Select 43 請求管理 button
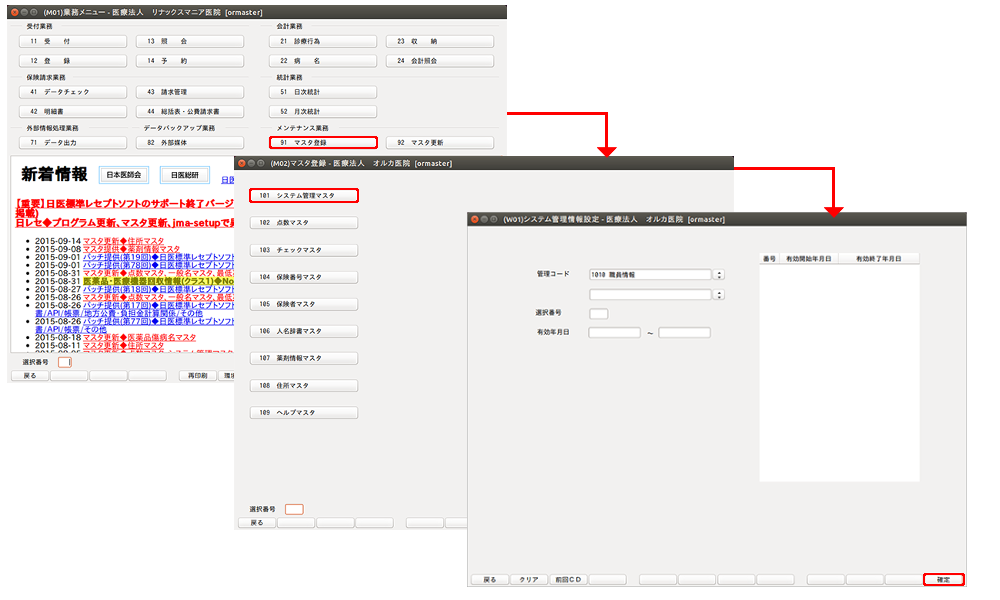Screen dimensions: 1000x600 189,92
